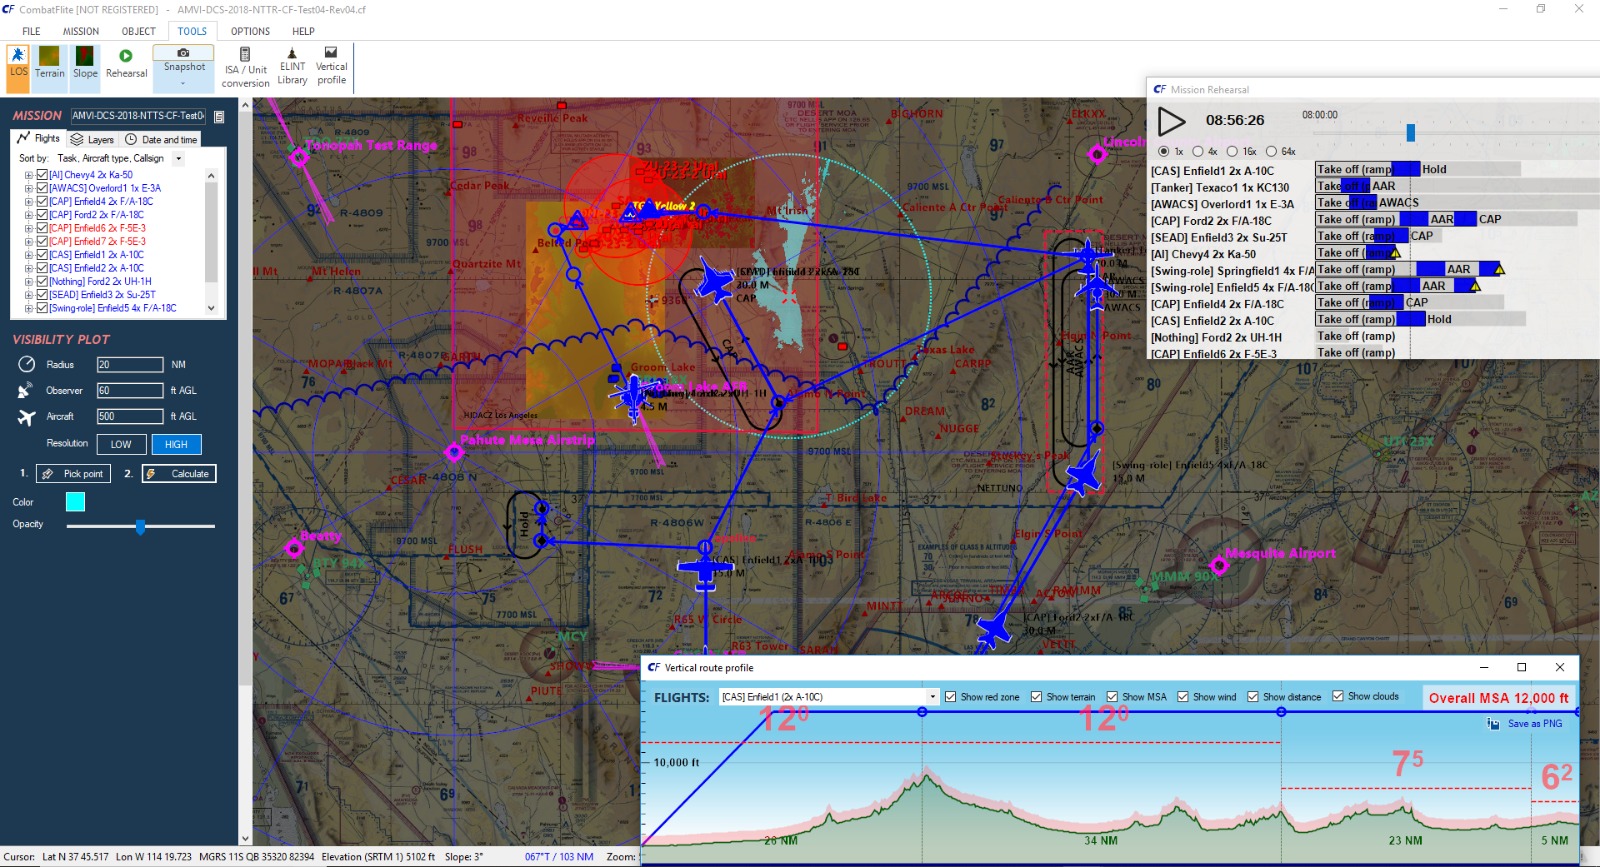Click the flights list scrollbar down arrow
This screenshot has width=1600, height=867.
211,308
